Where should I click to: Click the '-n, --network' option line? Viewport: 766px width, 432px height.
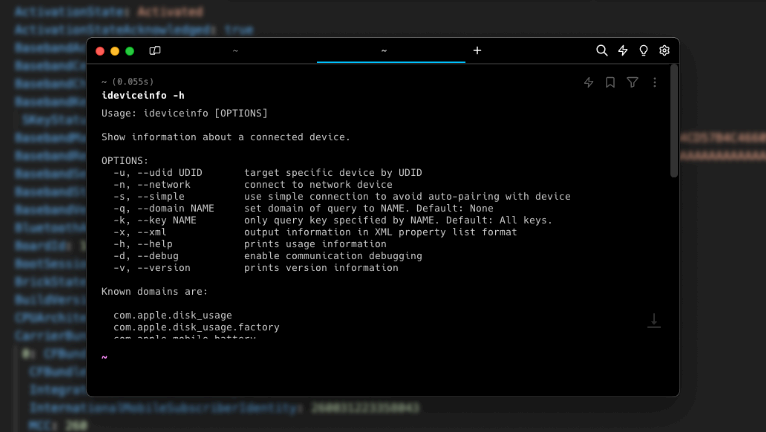coord(253,184)
